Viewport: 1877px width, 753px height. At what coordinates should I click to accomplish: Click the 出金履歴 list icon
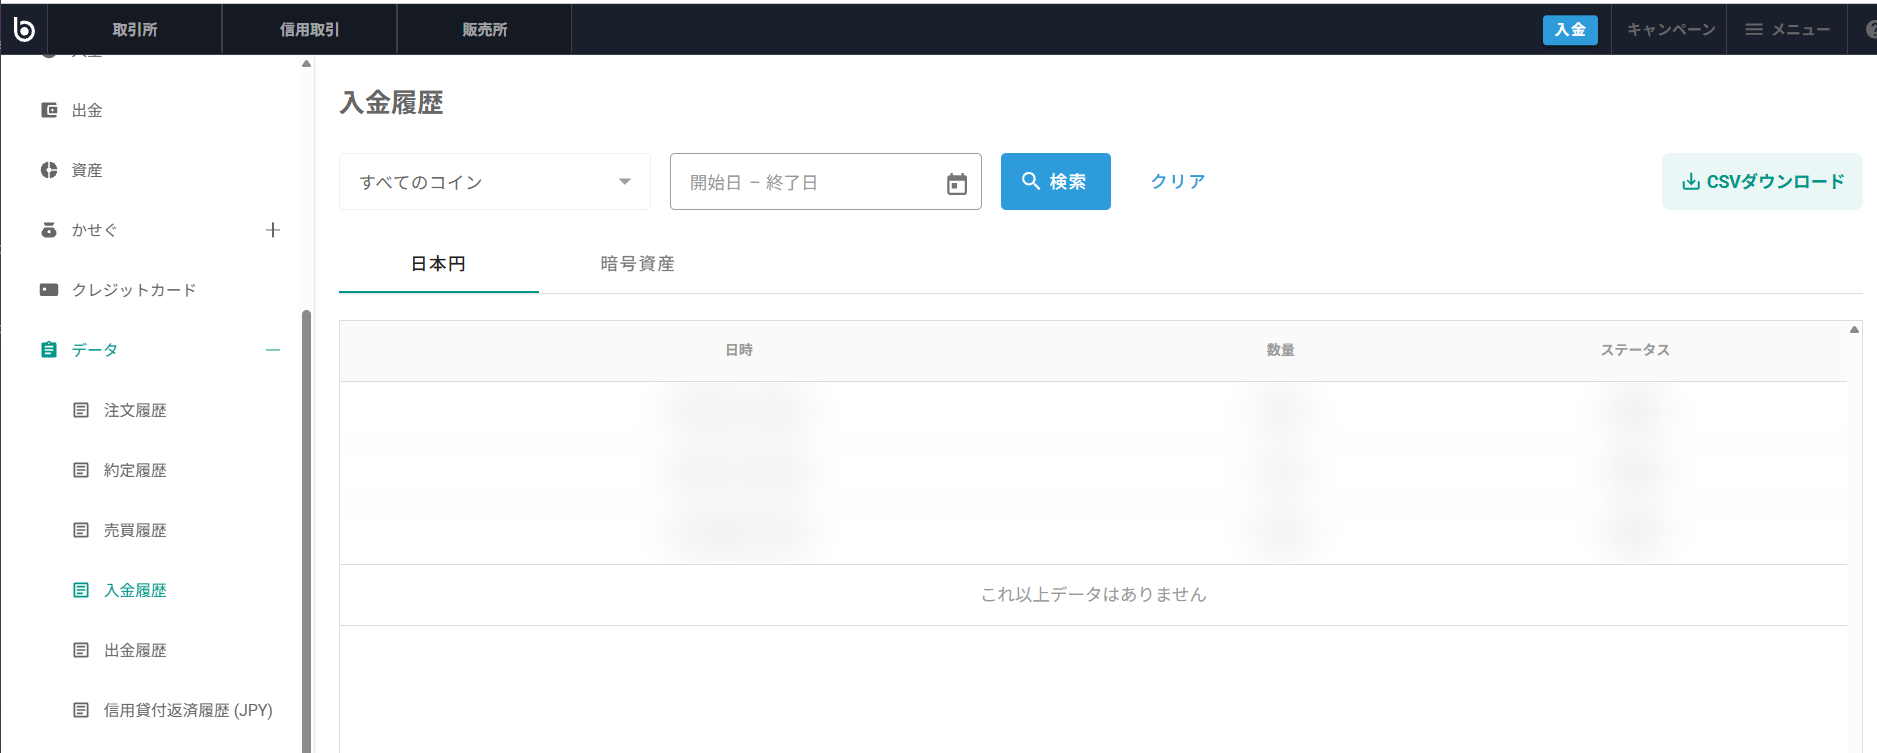pyautogui.click(x=81, y=650)
